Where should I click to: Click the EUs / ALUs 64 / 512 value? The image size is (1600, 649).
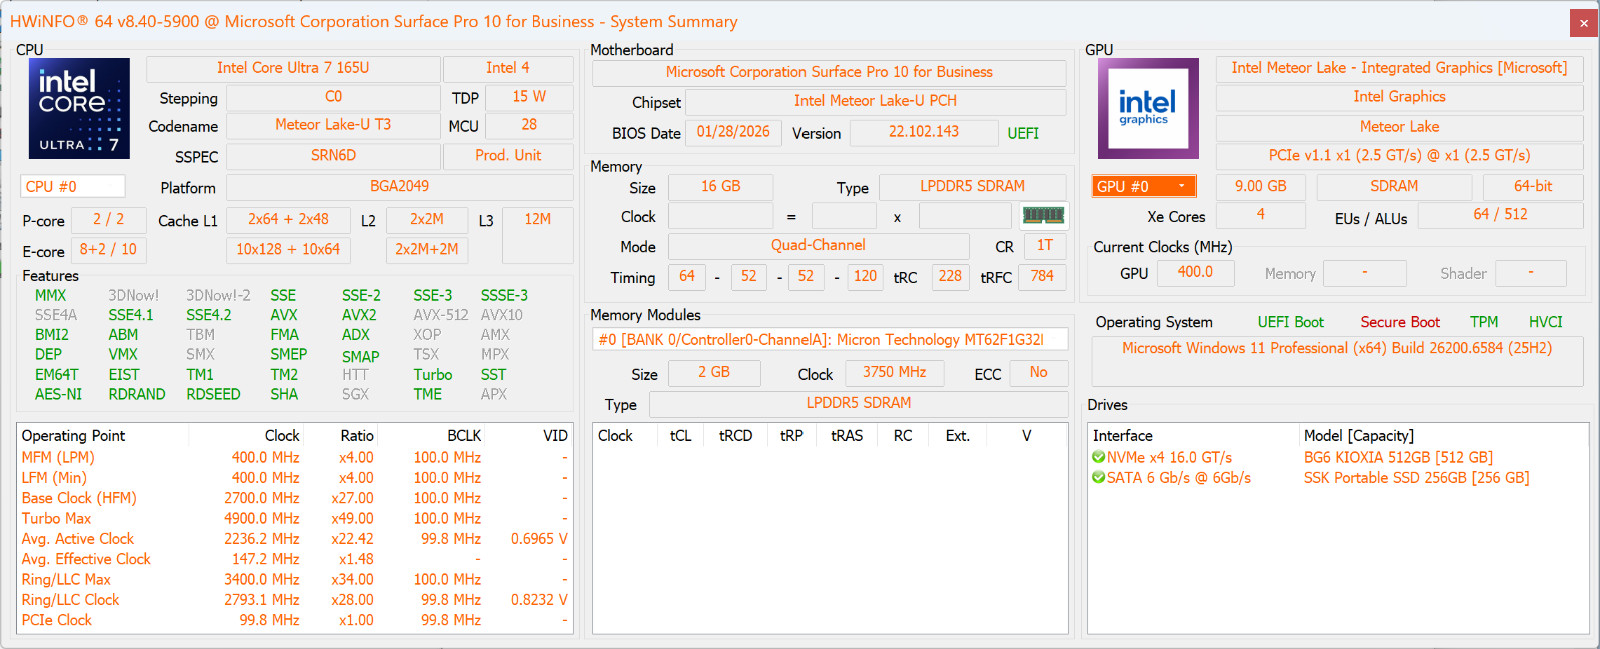[1500, 215]
